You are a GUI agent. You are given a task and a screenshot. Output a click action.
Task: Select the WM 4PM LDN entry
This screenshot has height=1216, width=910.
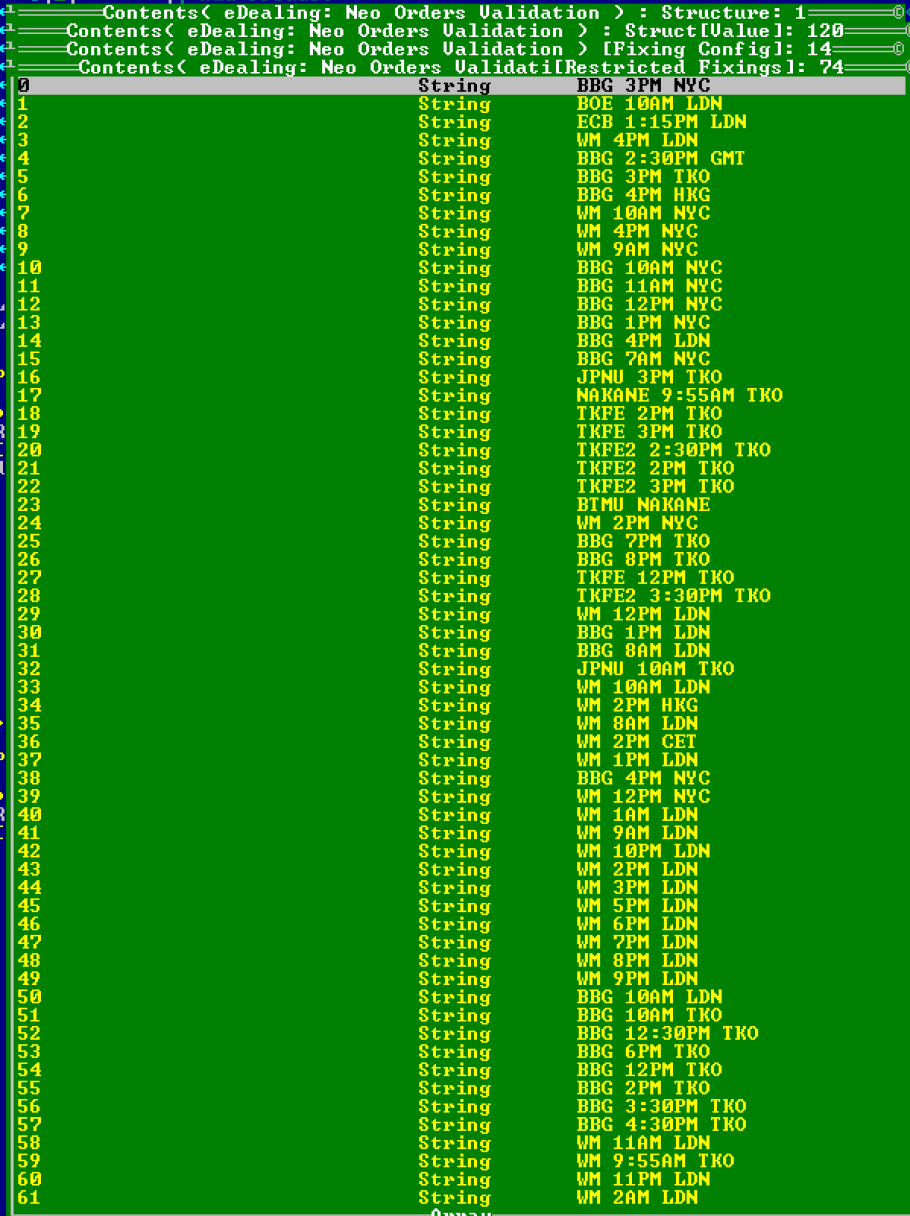(x=637, y=140)
